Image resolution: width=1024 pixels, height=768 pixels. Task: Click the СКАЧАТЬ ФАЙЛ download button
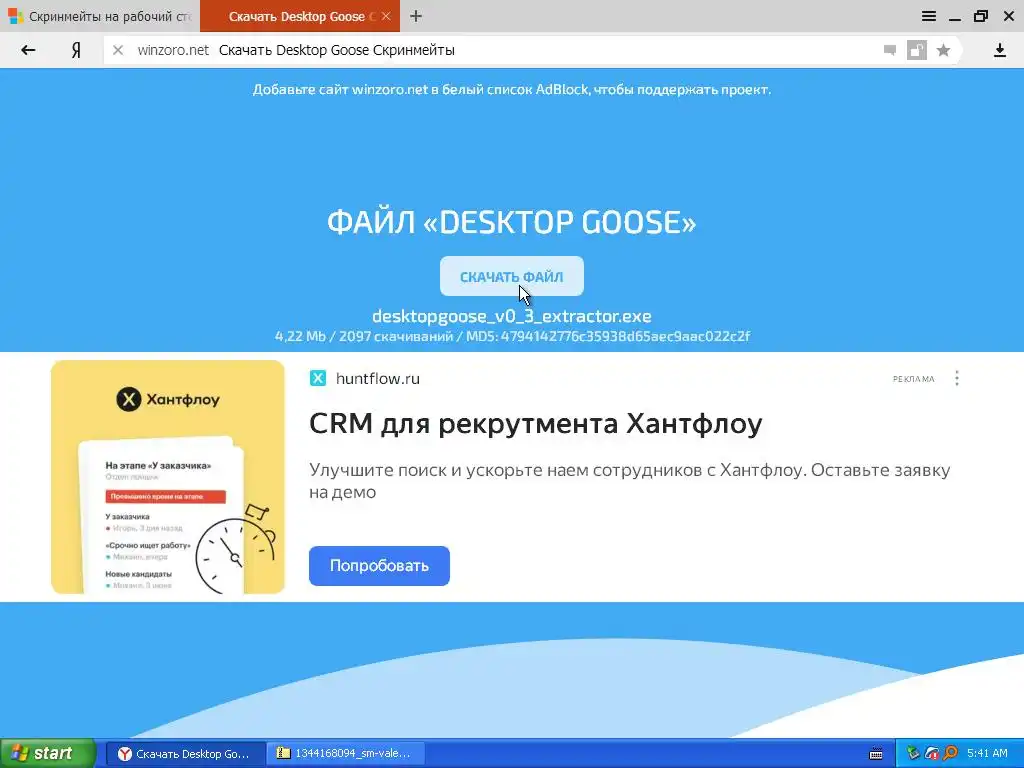pyautogui.click(x=511, y=276)
